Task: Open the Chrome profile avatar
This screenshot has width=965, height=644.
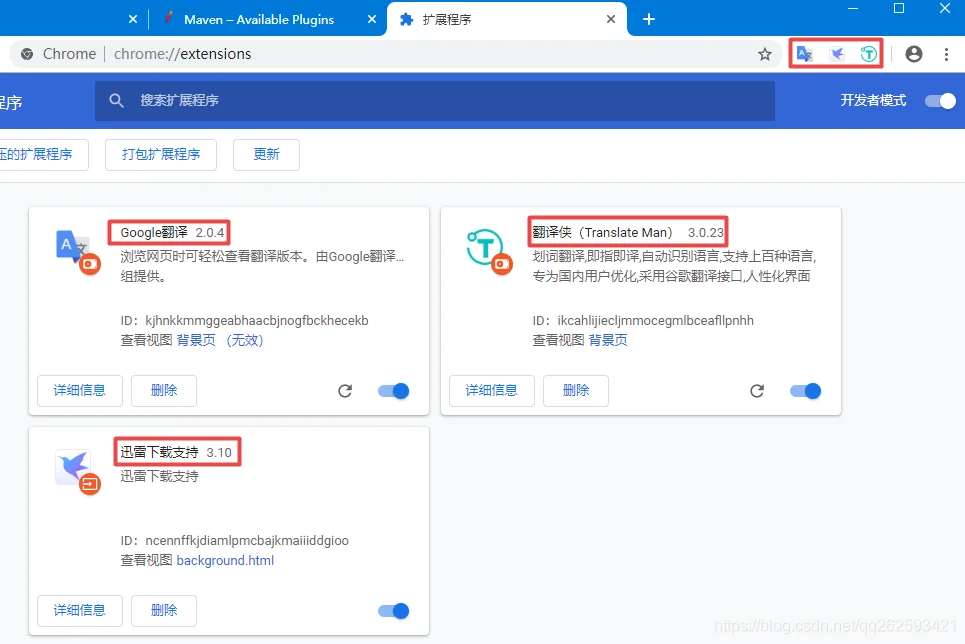Action: 914,54
